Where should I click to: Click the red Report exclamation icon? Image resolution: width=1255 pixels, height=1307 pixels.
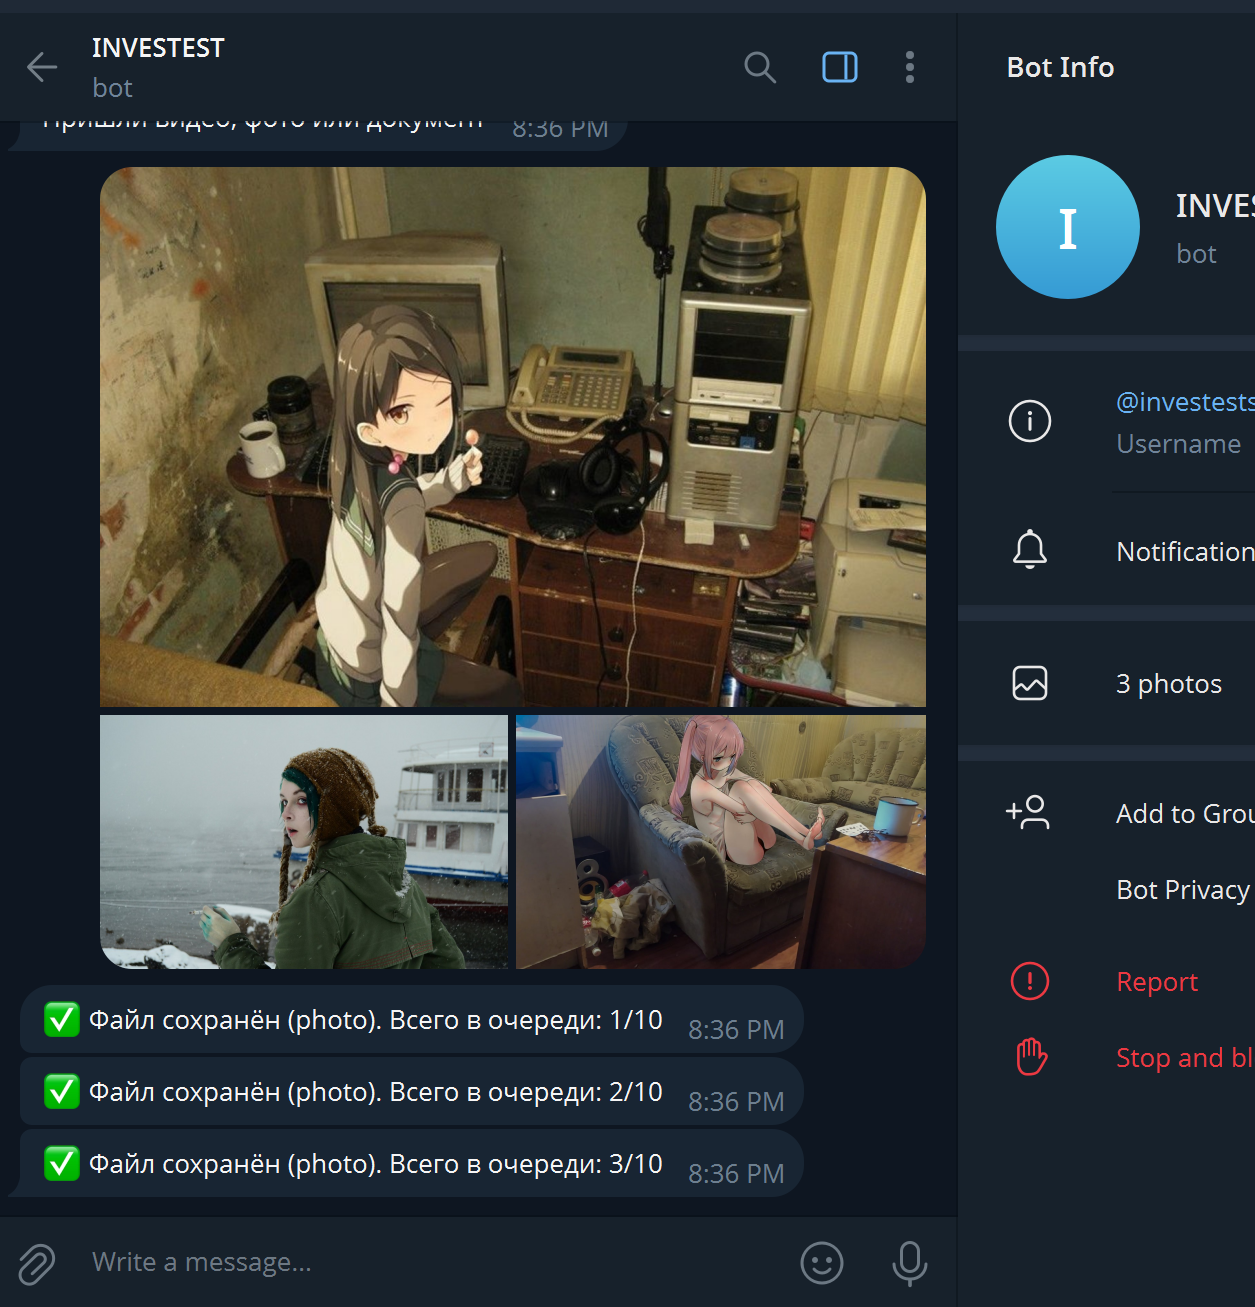point(1030,981)
